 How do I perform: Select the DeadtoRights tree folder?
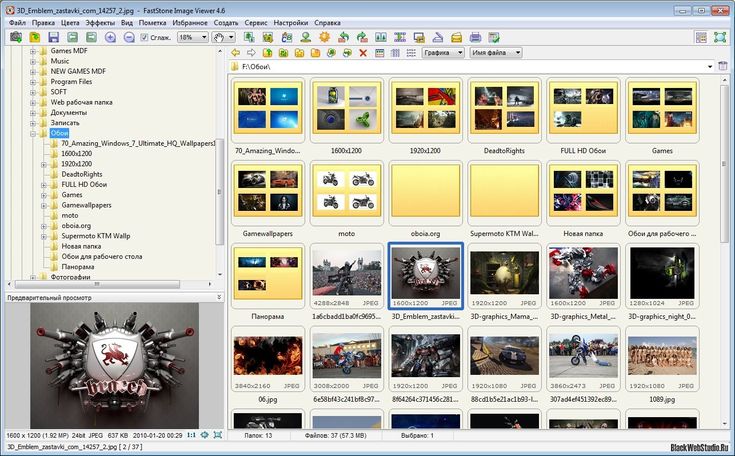[x=82, y=174]
